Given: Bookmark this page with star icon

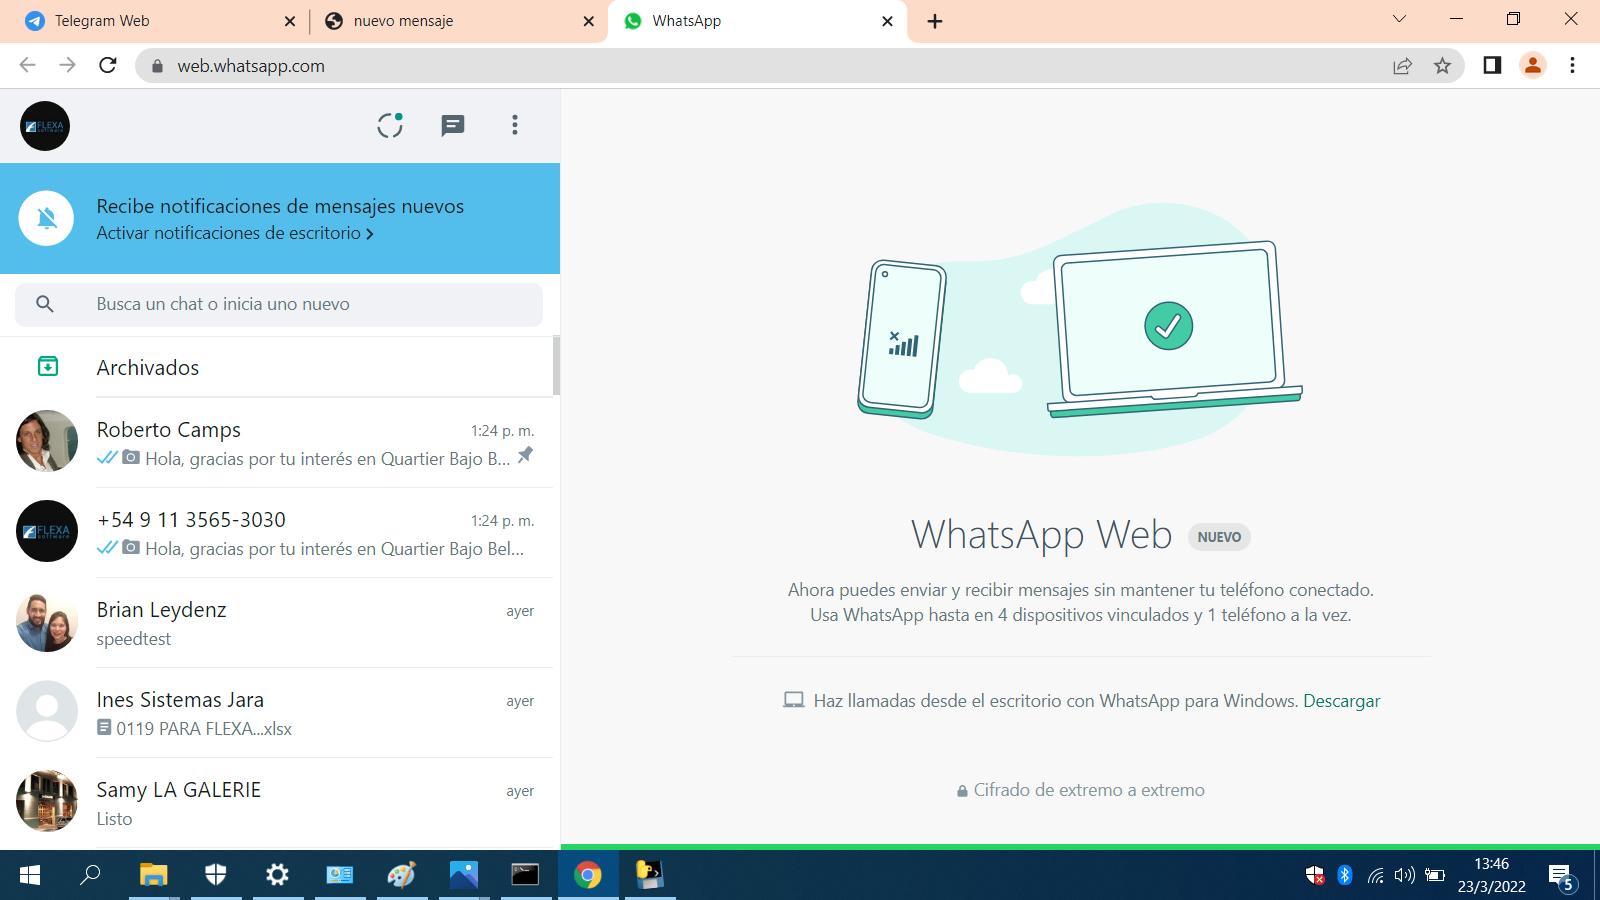Looking at the screenshot, I should [1442, 66].
